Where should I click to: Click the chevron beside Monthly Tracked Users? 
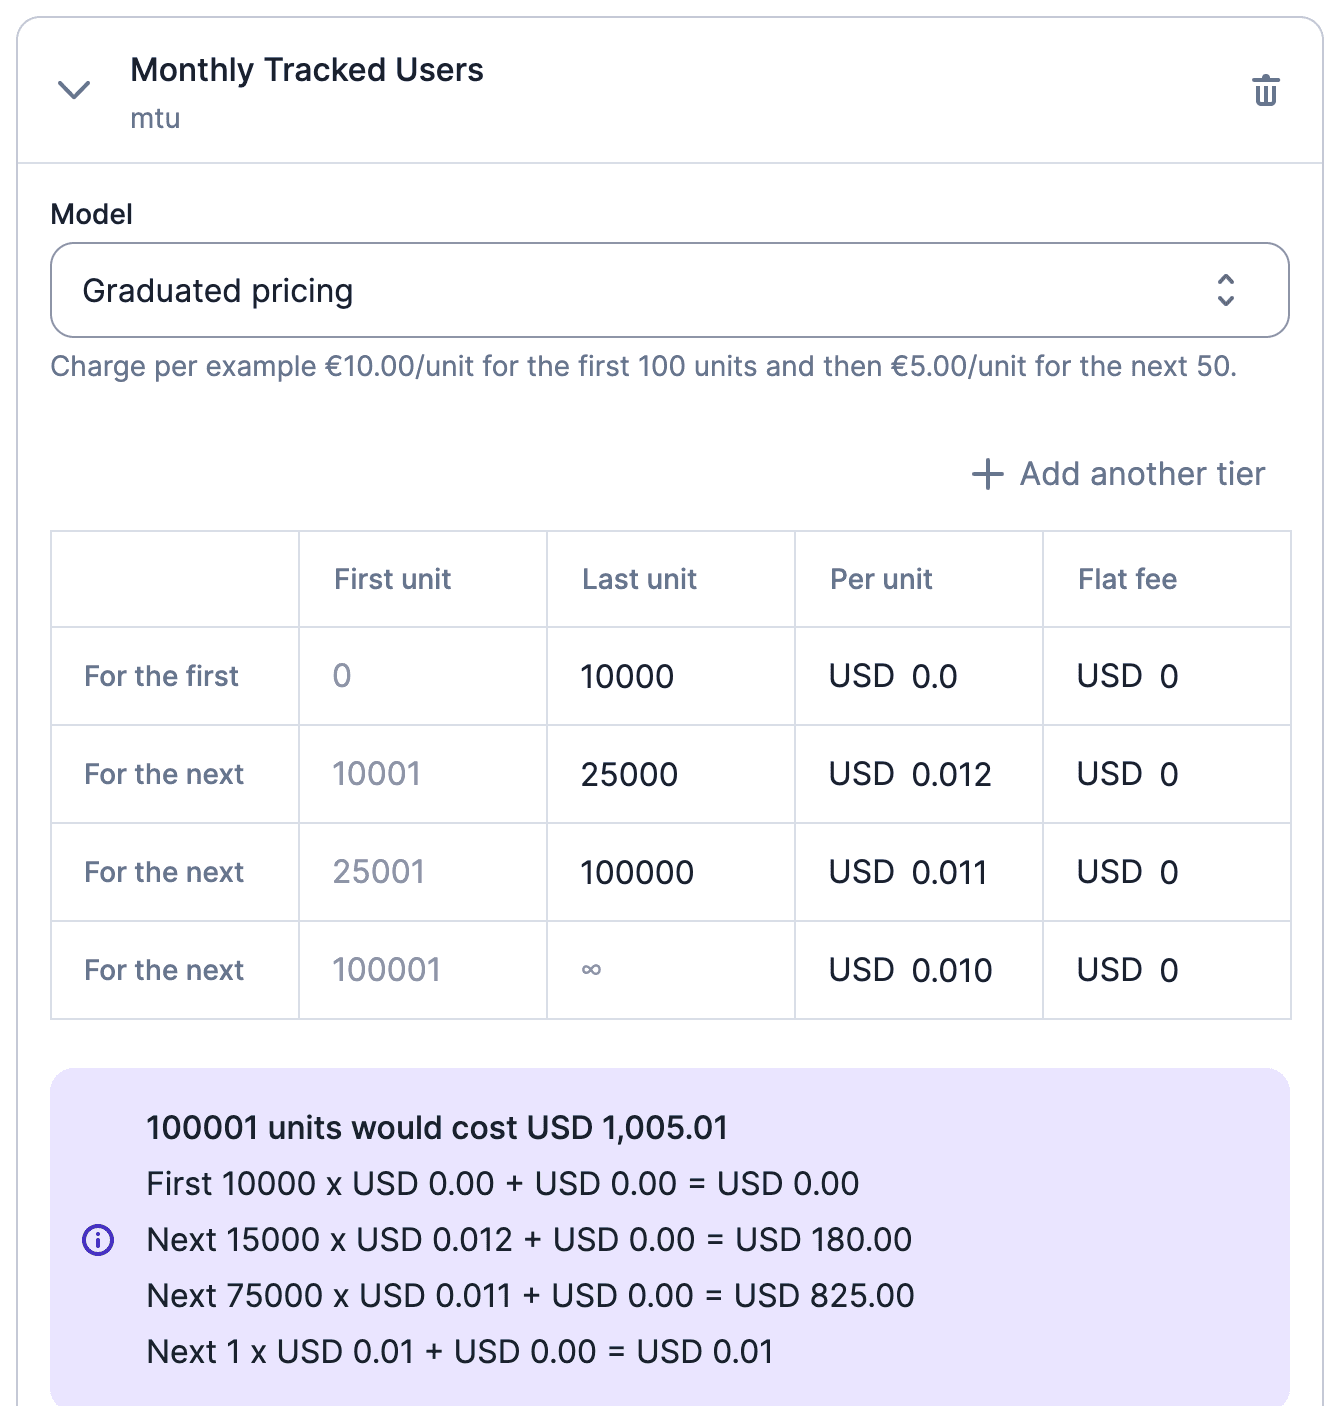pyautogui.click(x=73, y=89)
